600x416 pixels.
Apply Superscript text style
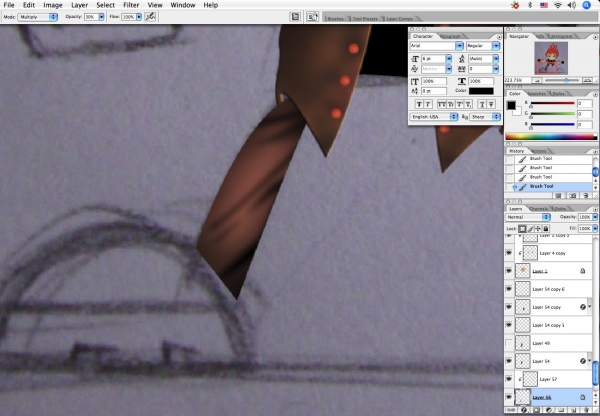460,104
